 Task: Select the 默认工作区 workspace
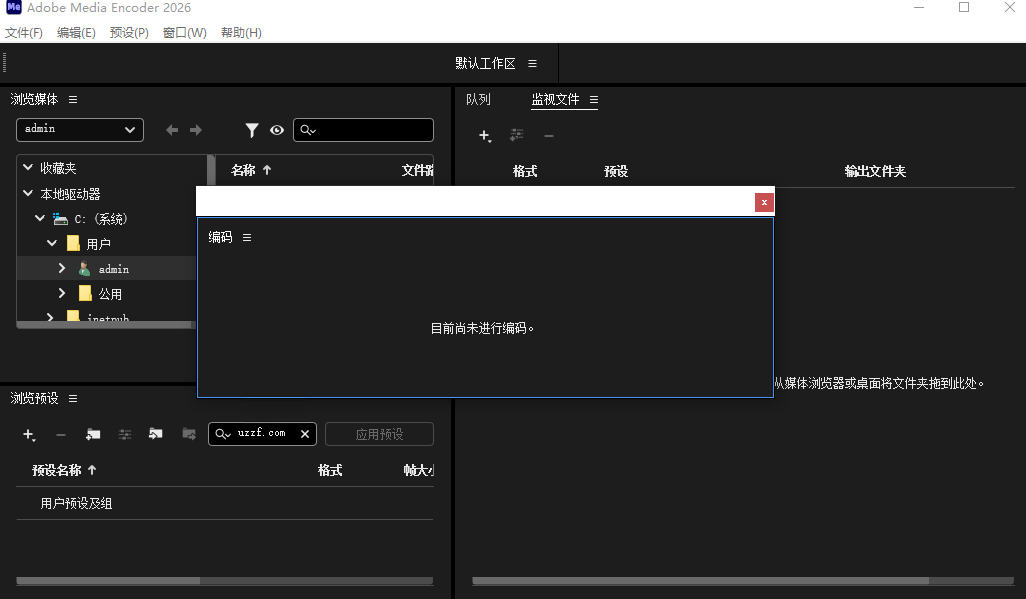(486, 64)
